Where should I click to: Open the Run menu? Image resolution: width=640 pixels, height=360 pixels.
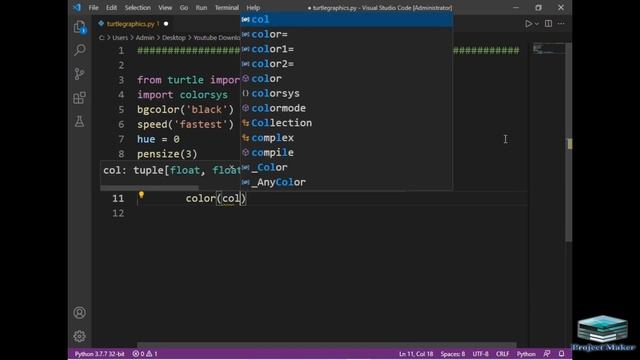tap(201, 7)
